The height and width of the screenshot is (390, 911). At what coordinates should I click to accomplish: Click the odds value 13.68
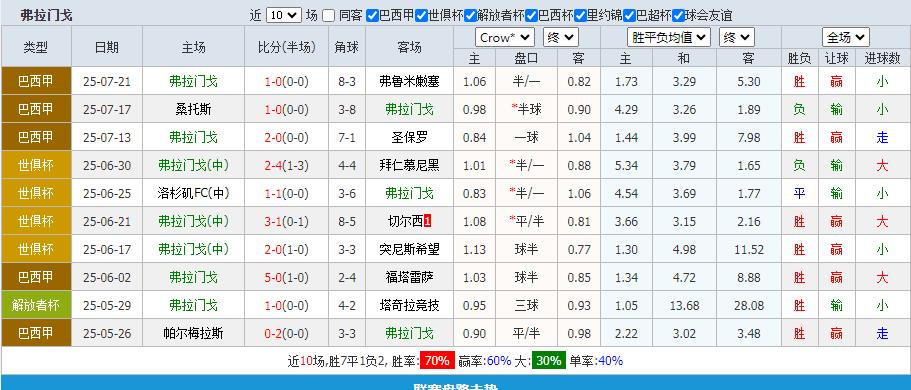[684, 305]
